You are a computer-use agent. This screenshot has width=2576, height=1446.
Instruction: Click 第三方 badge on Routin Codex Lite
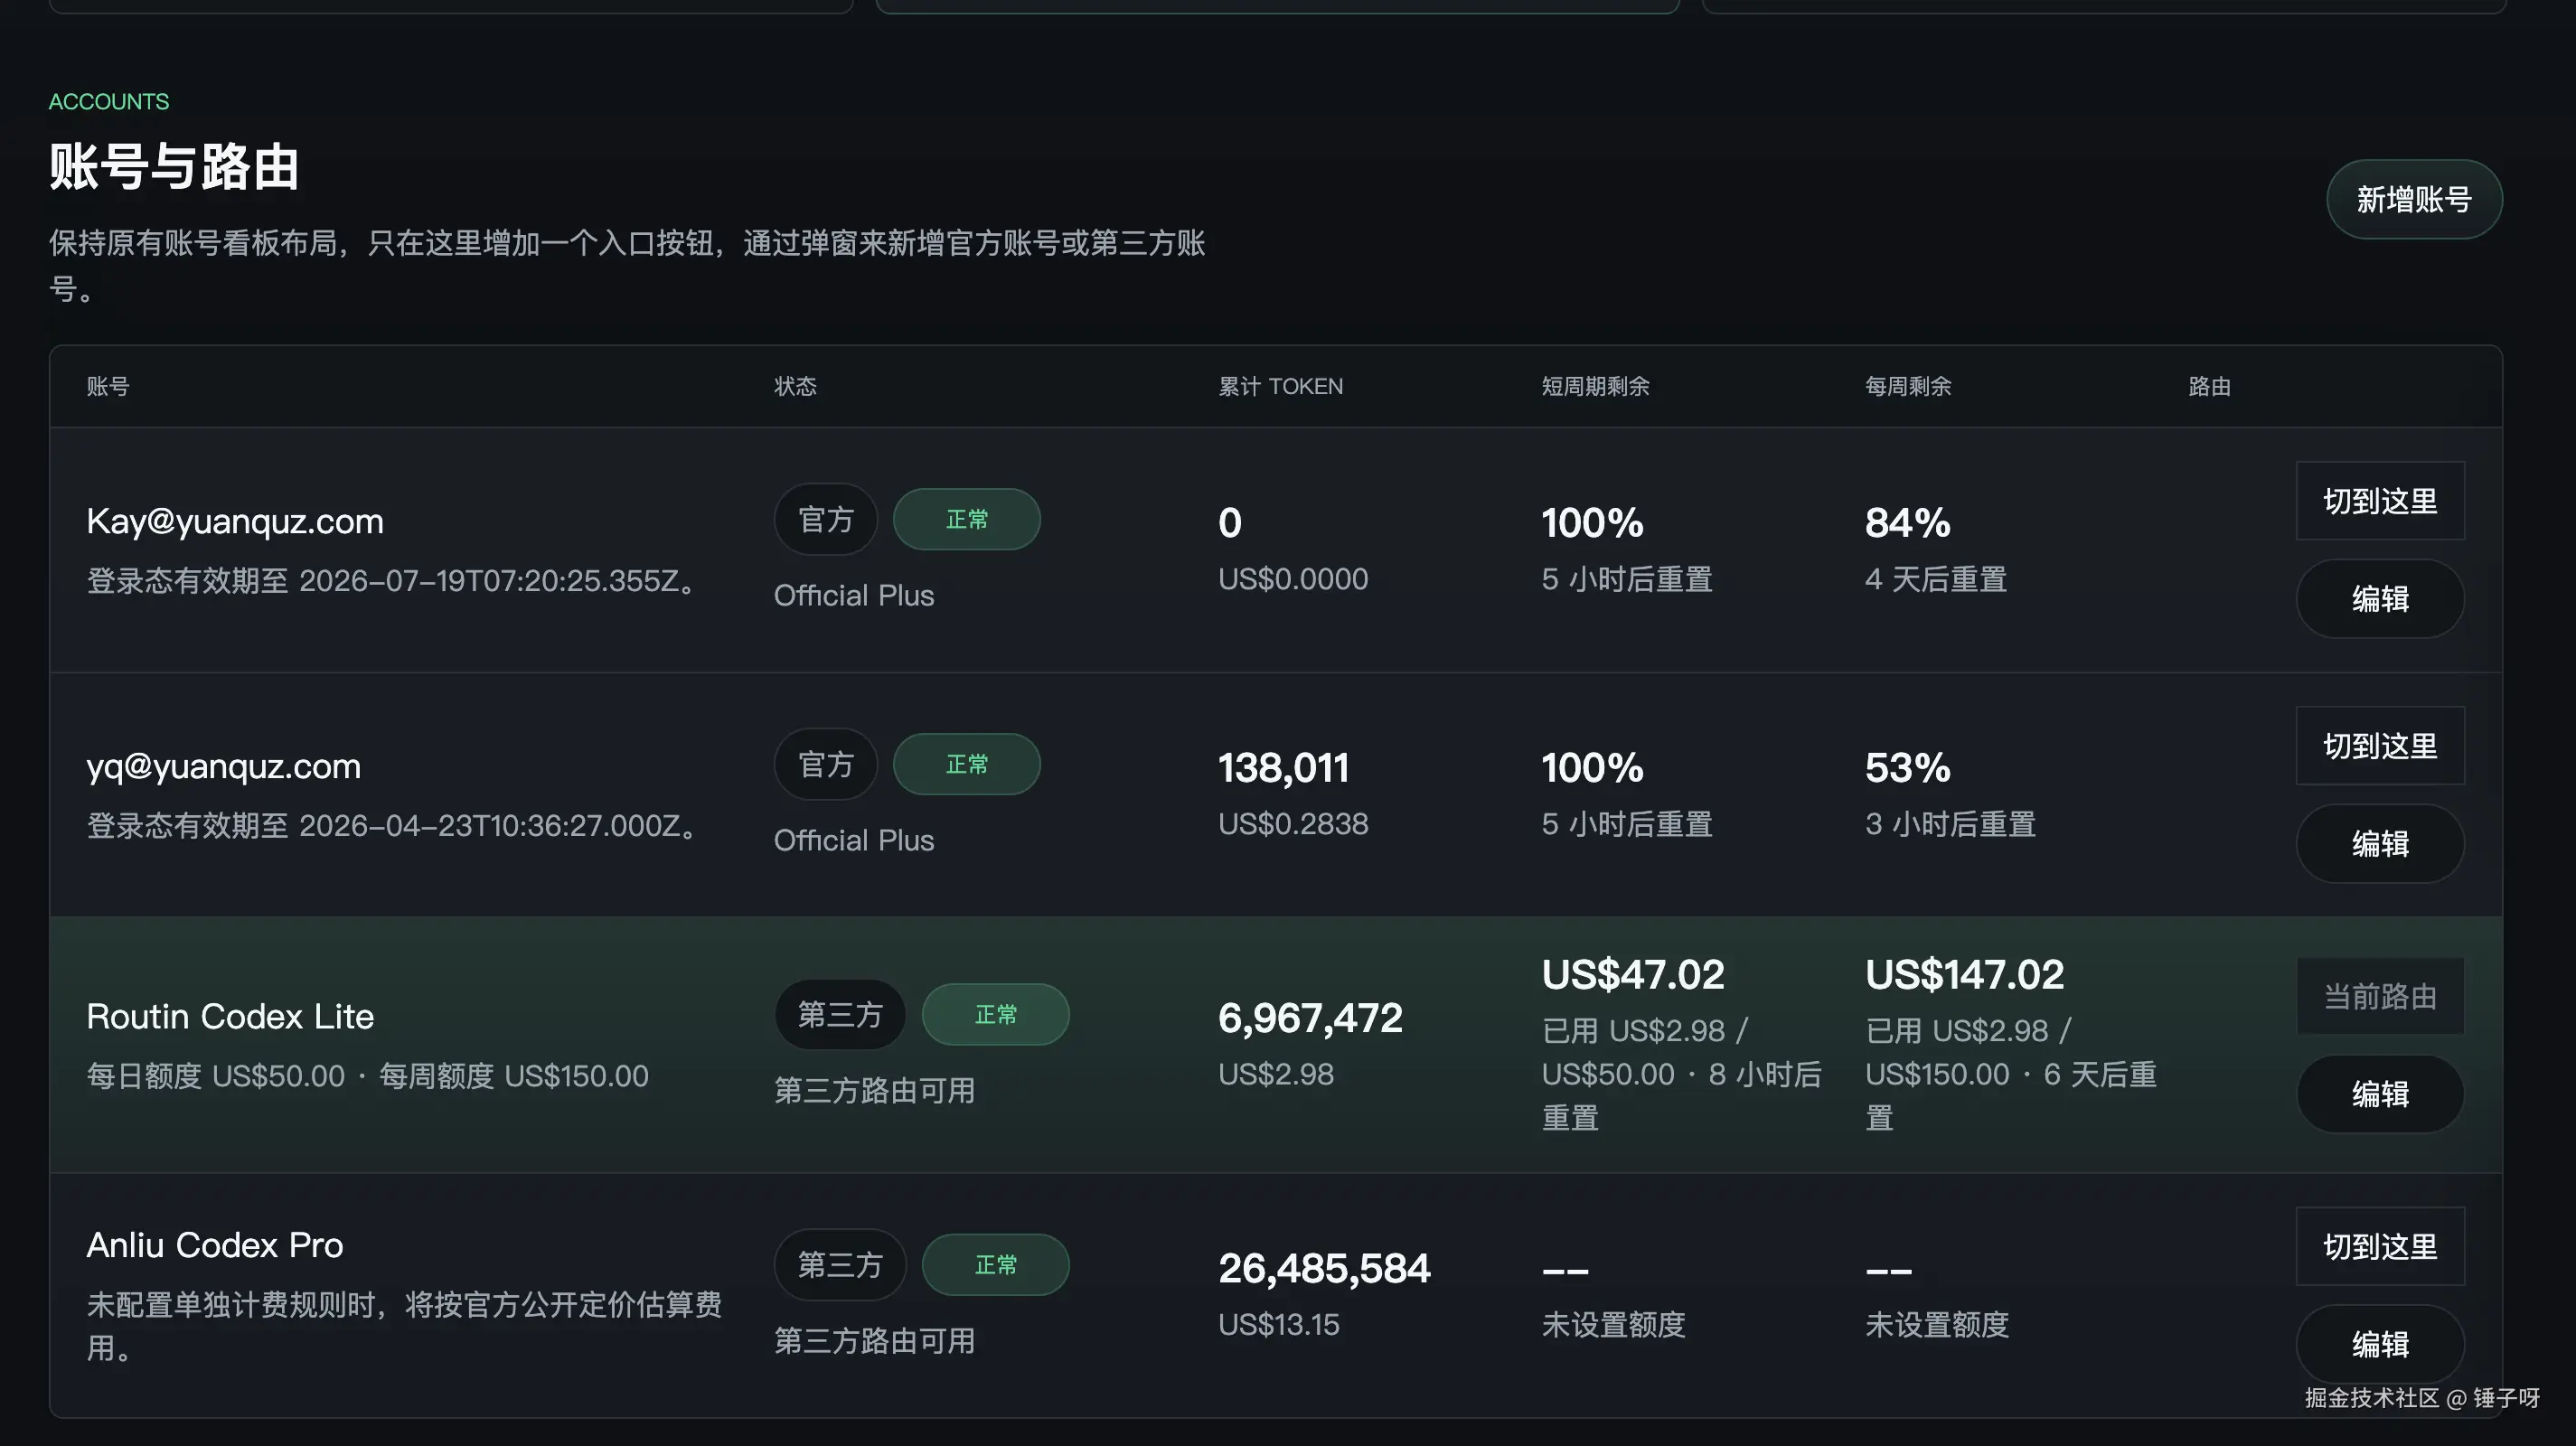pos(839,1014)
